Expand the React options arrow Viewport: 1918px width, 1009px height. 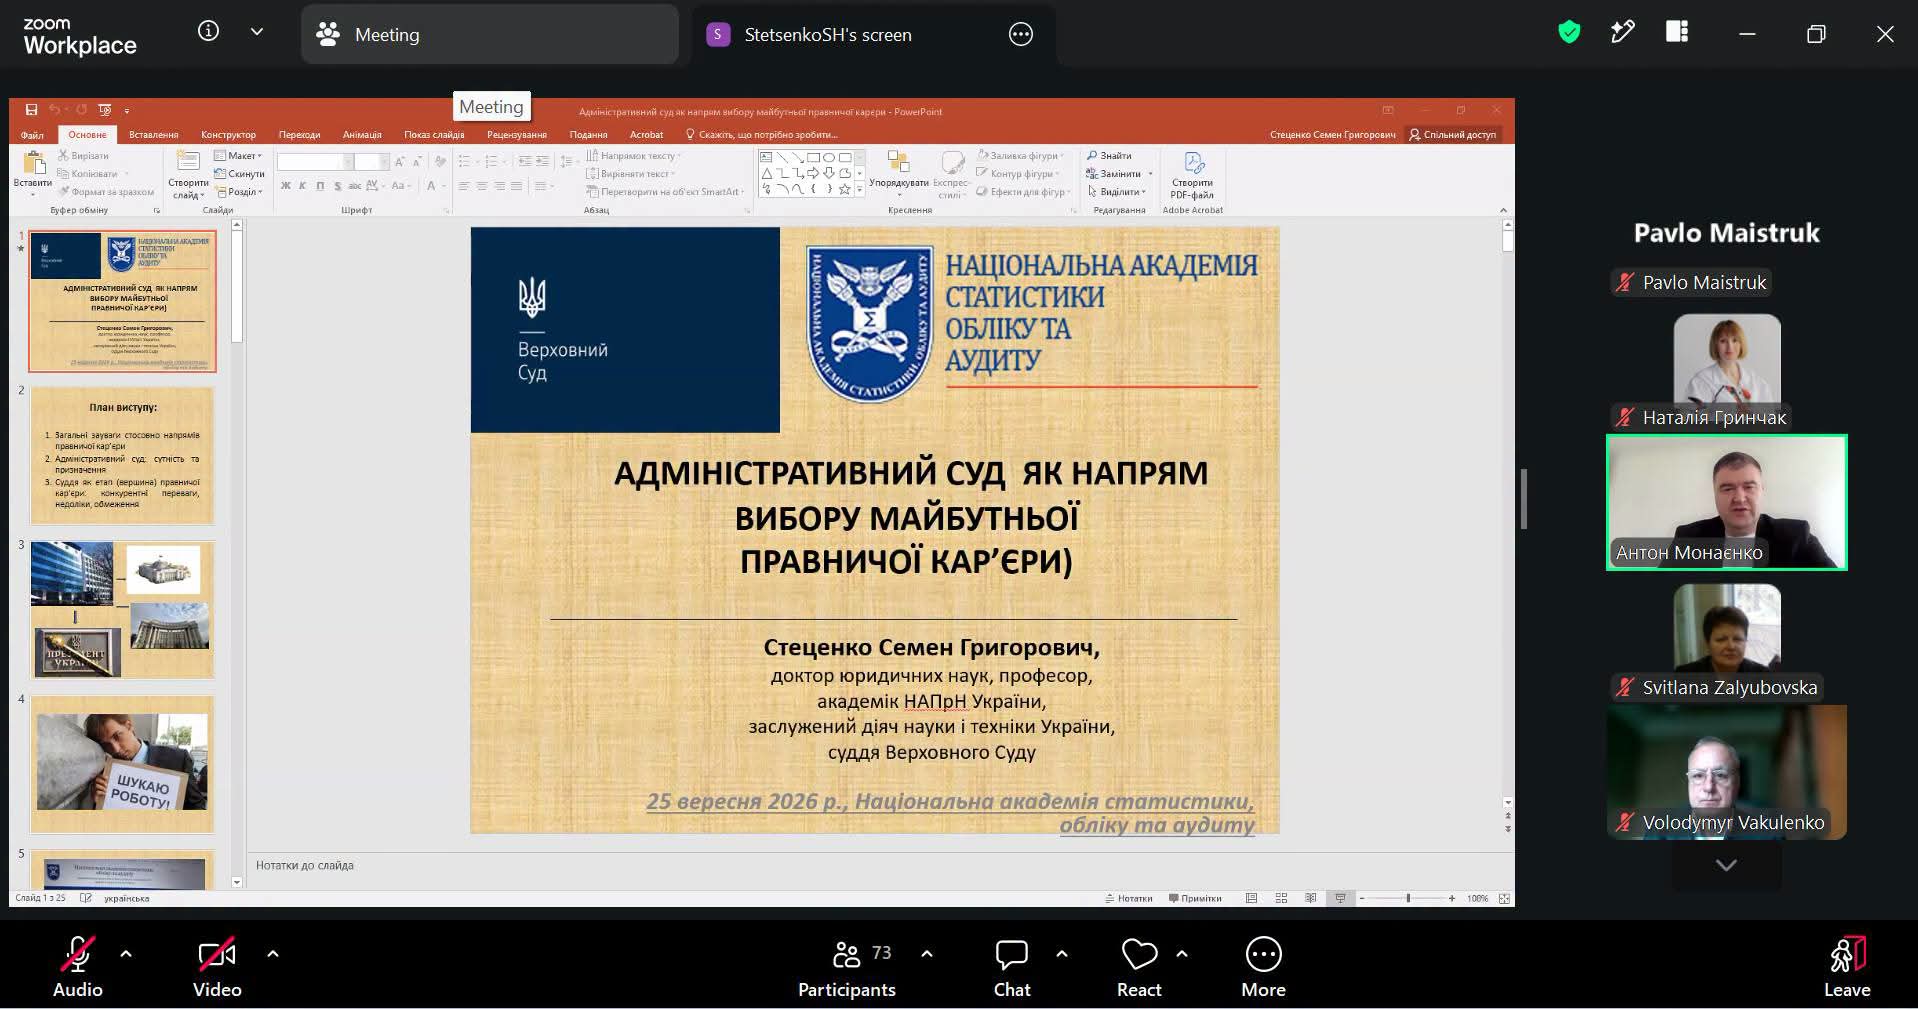tap(1182, 954)
